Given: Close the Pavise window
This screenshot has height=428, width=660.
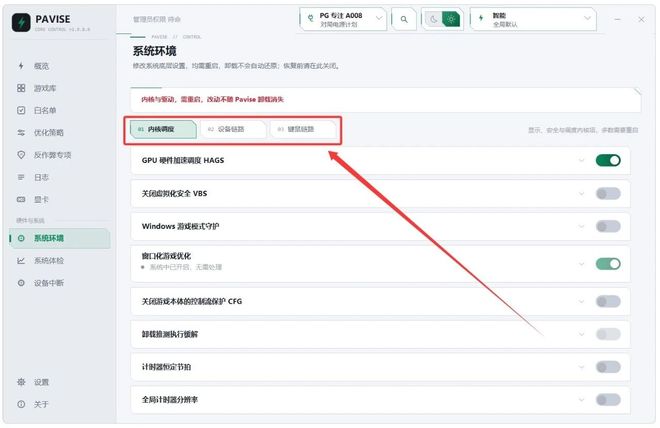Looking at the screenshot, I should [641, 19].
